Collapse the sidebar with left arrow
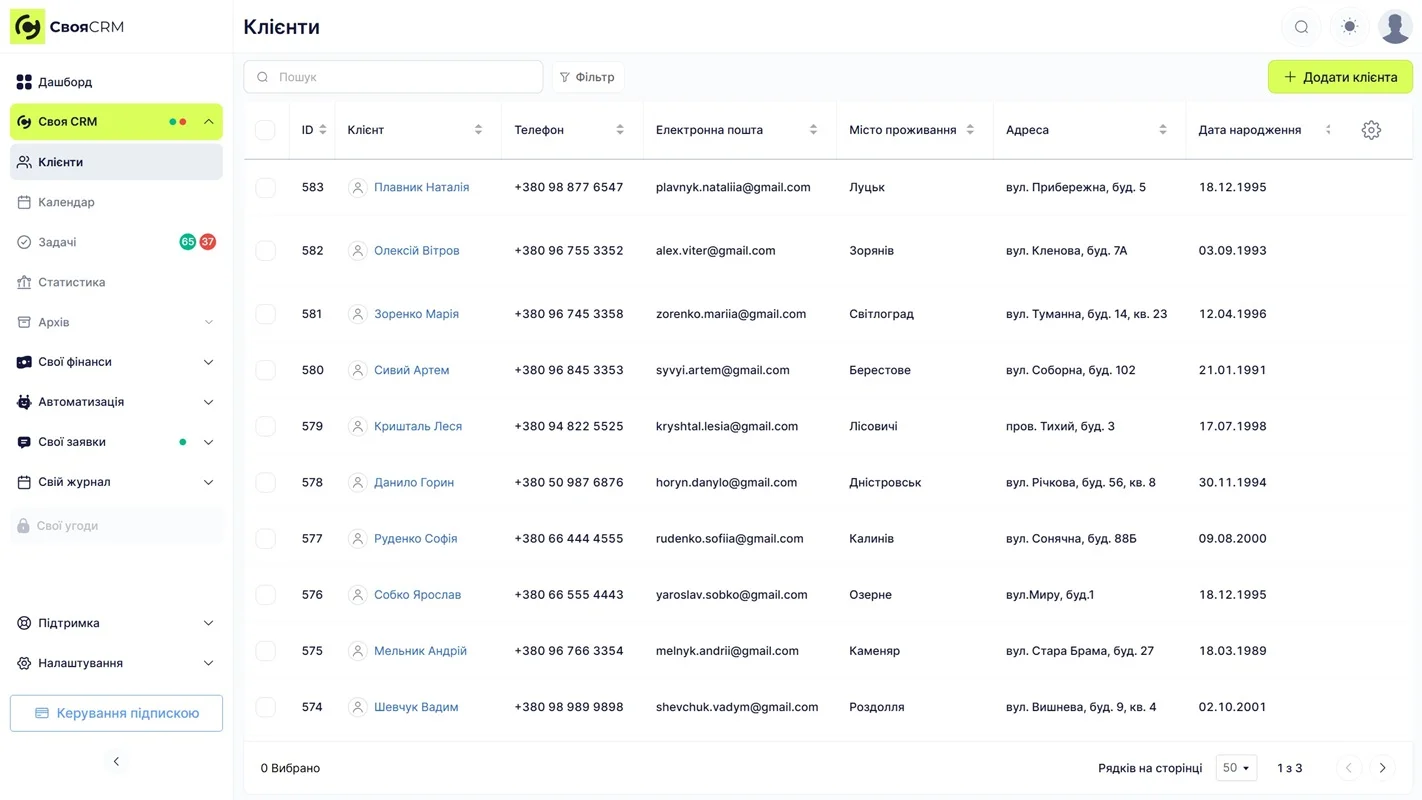 pos(116,762)
